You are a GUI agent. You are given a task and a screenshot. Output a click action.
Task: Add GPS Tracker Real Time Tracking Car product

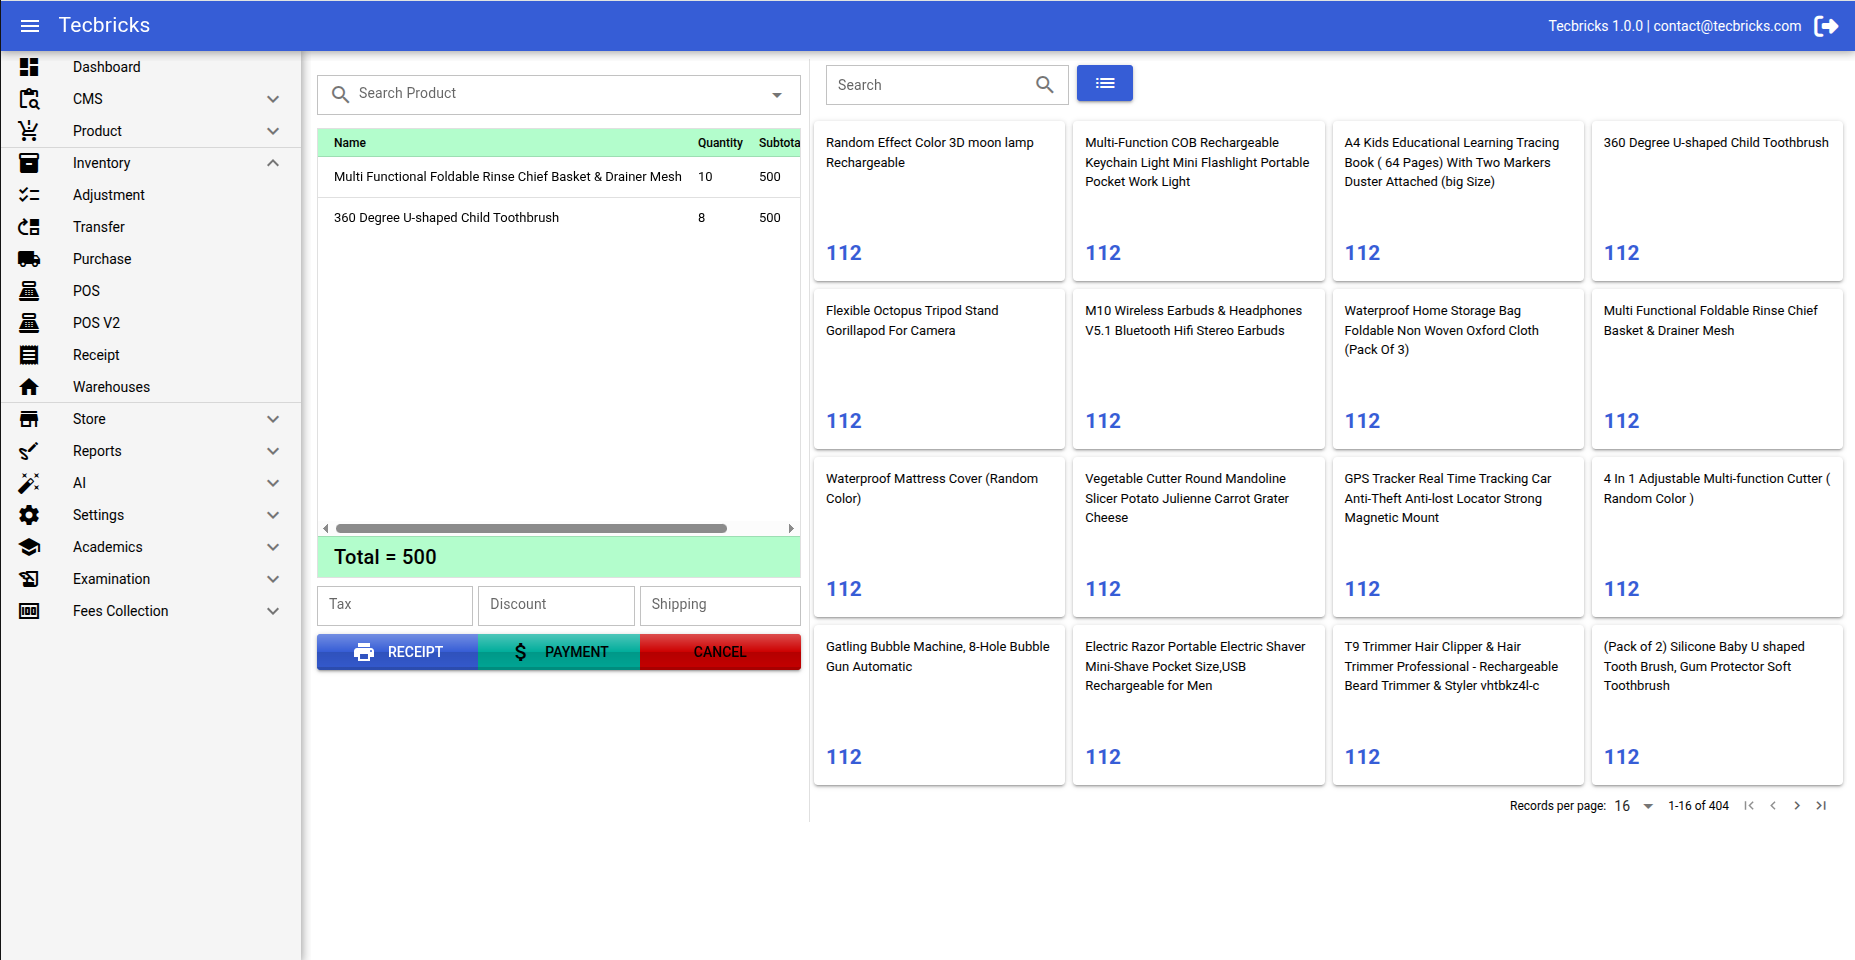tap(1458, 537)
